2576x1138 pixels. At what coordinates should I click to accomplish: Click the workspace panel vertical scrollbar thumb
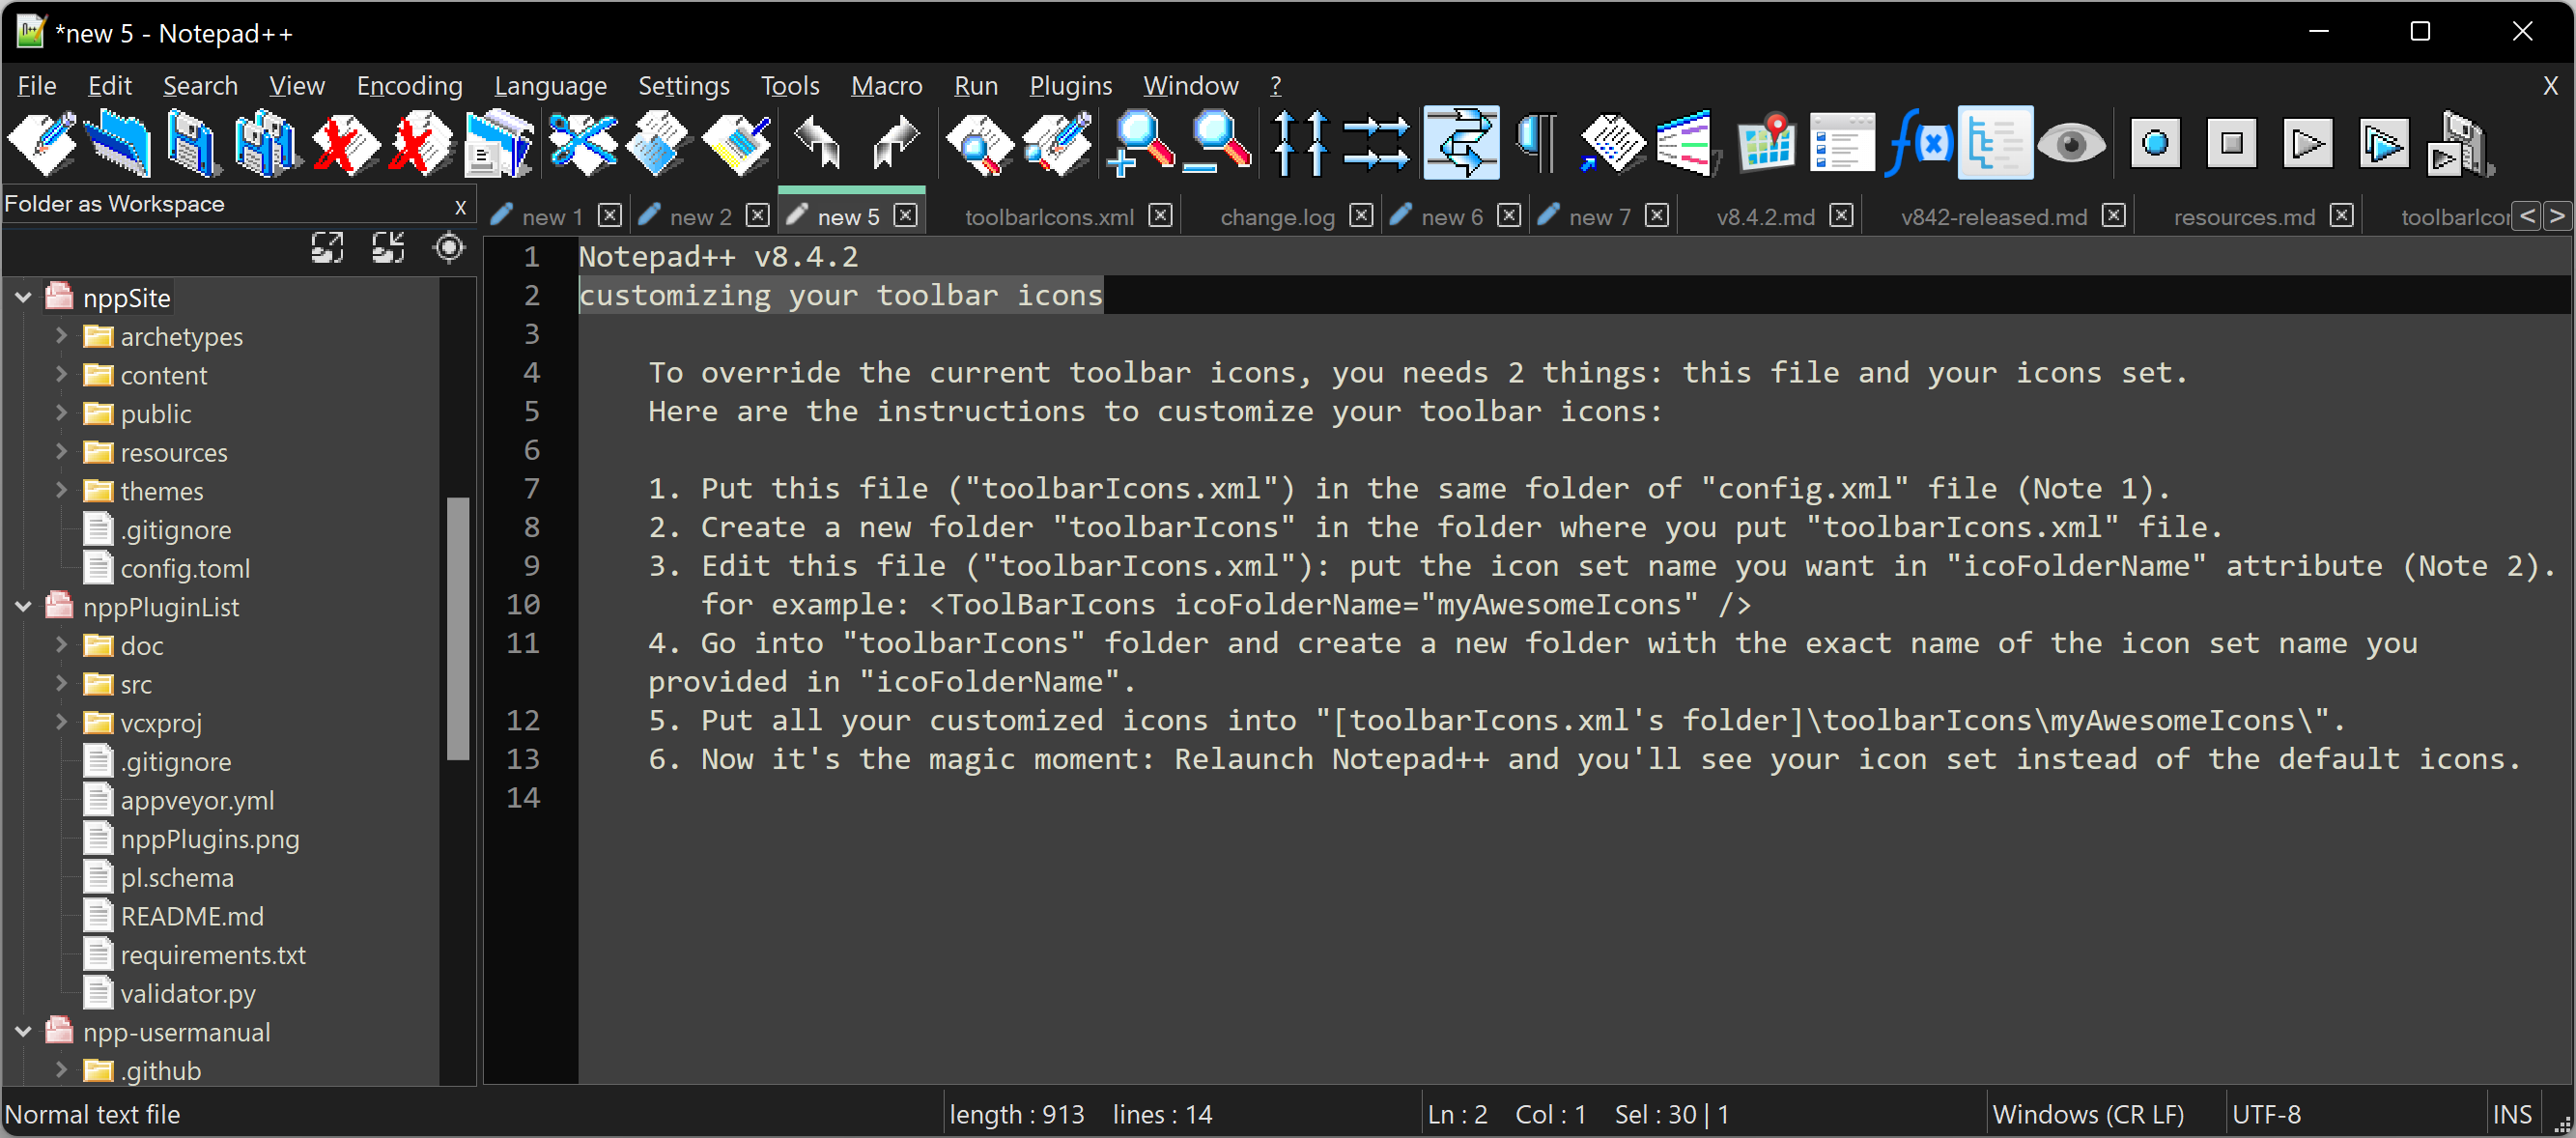[458, 628]
